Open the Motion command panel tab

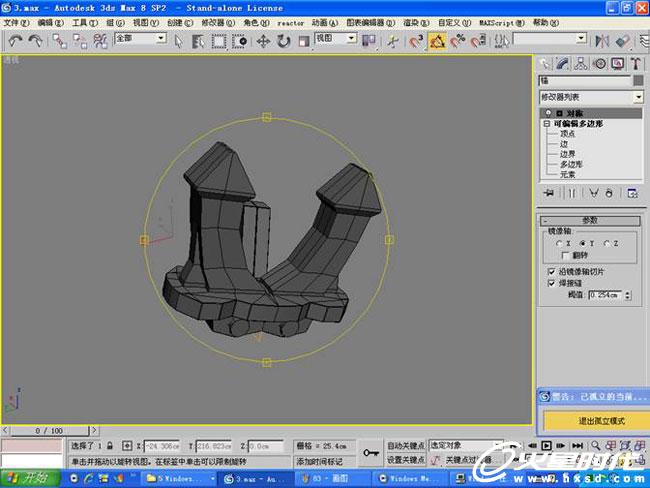pyautogui.click(x=599, y=63)
